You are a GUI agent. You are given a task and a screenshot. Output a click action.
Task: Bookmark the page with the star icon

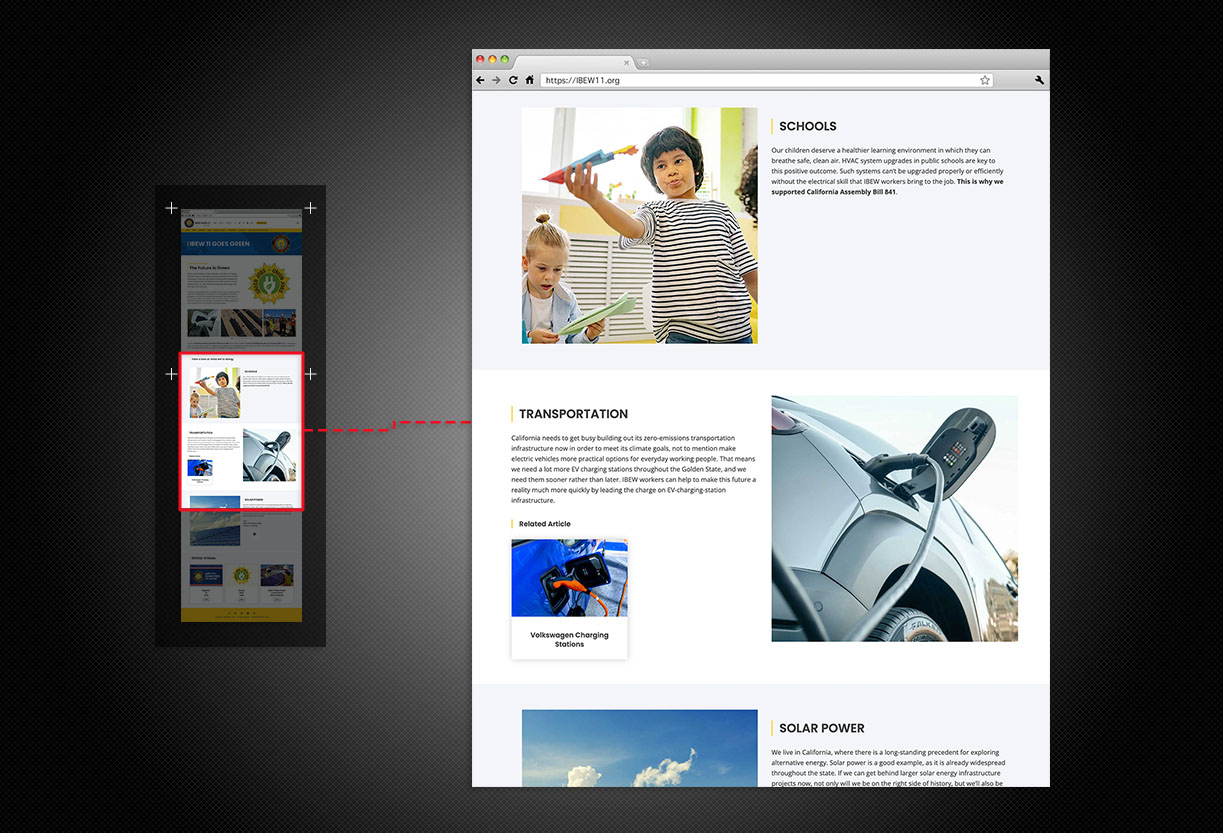[985, 80]
